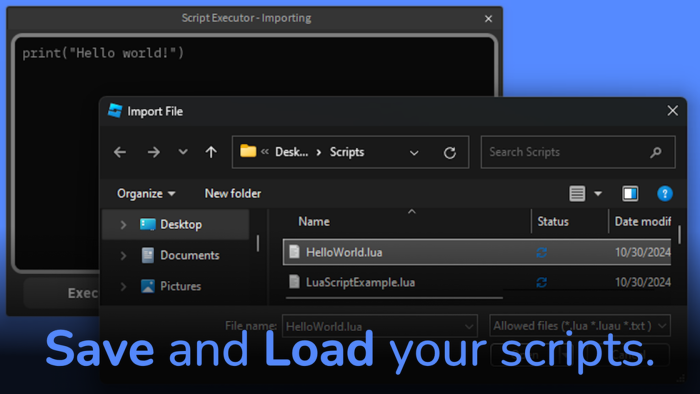Go back in Import File dialog

tap(120, 152)
